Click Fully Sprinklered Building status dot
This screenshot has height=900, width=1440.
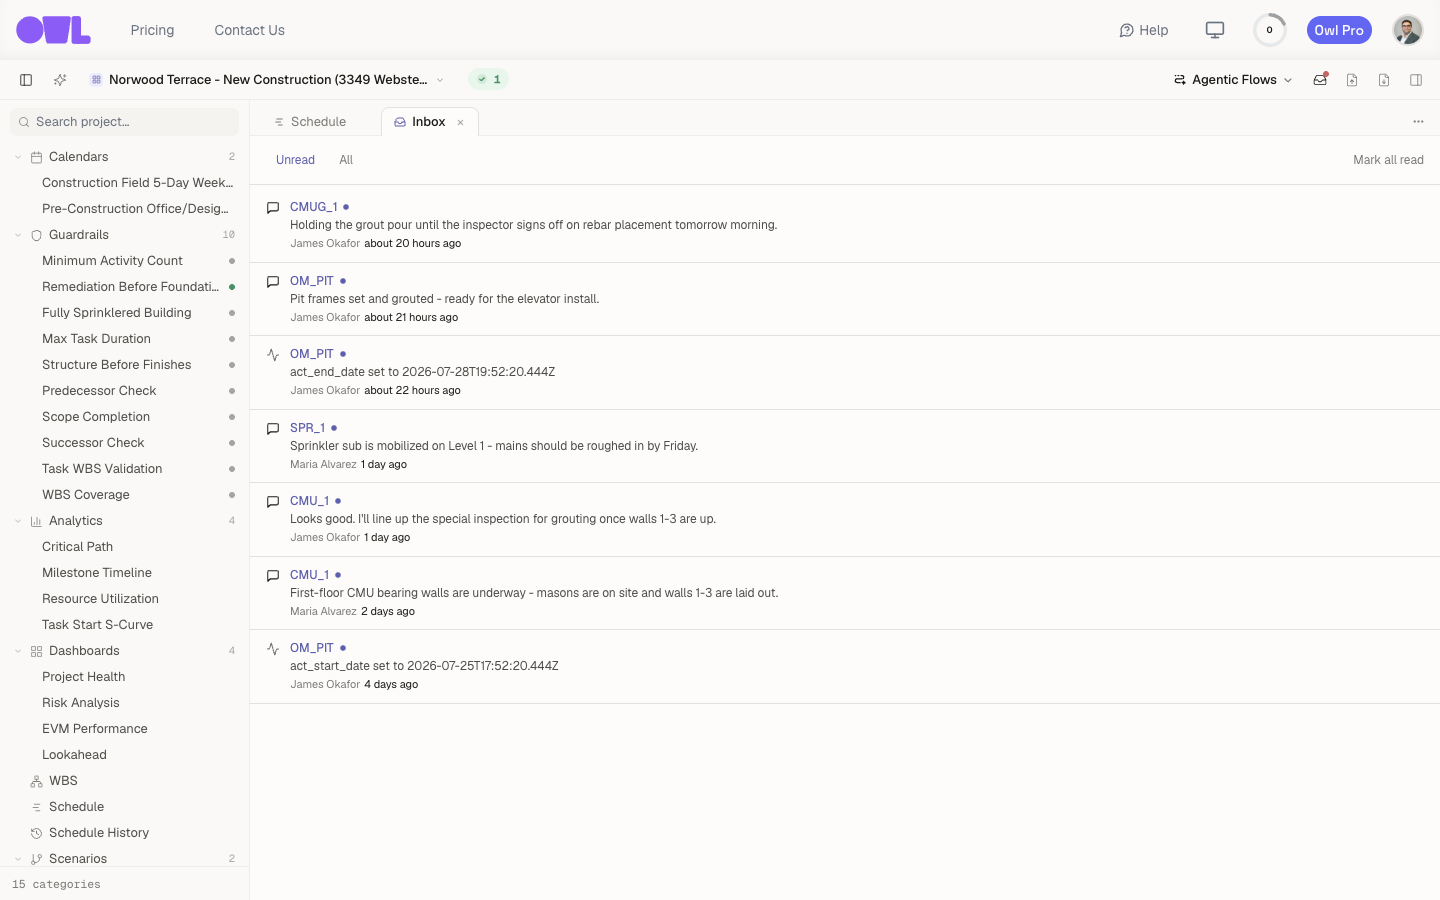(x=232, y=313)
